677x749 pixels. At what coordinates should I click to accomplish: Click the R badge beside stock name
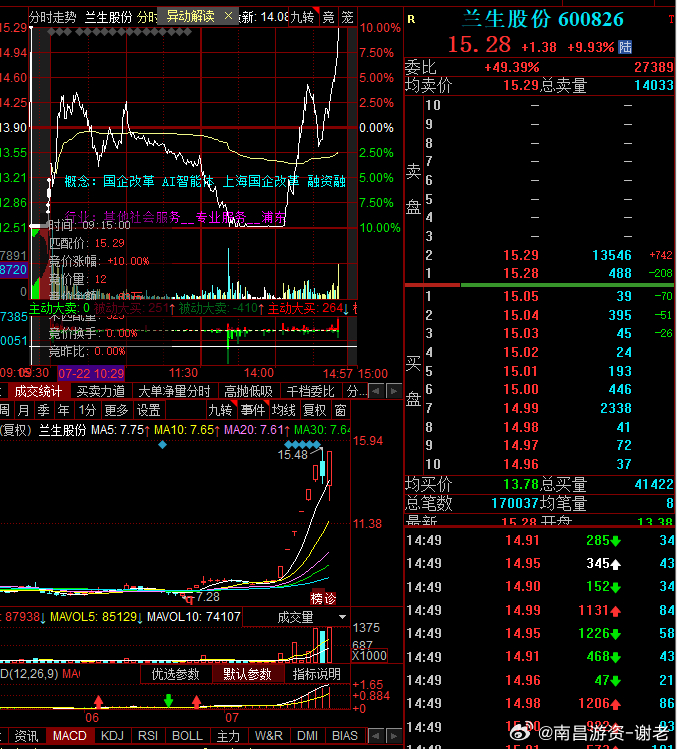click(x=411, y=19)
